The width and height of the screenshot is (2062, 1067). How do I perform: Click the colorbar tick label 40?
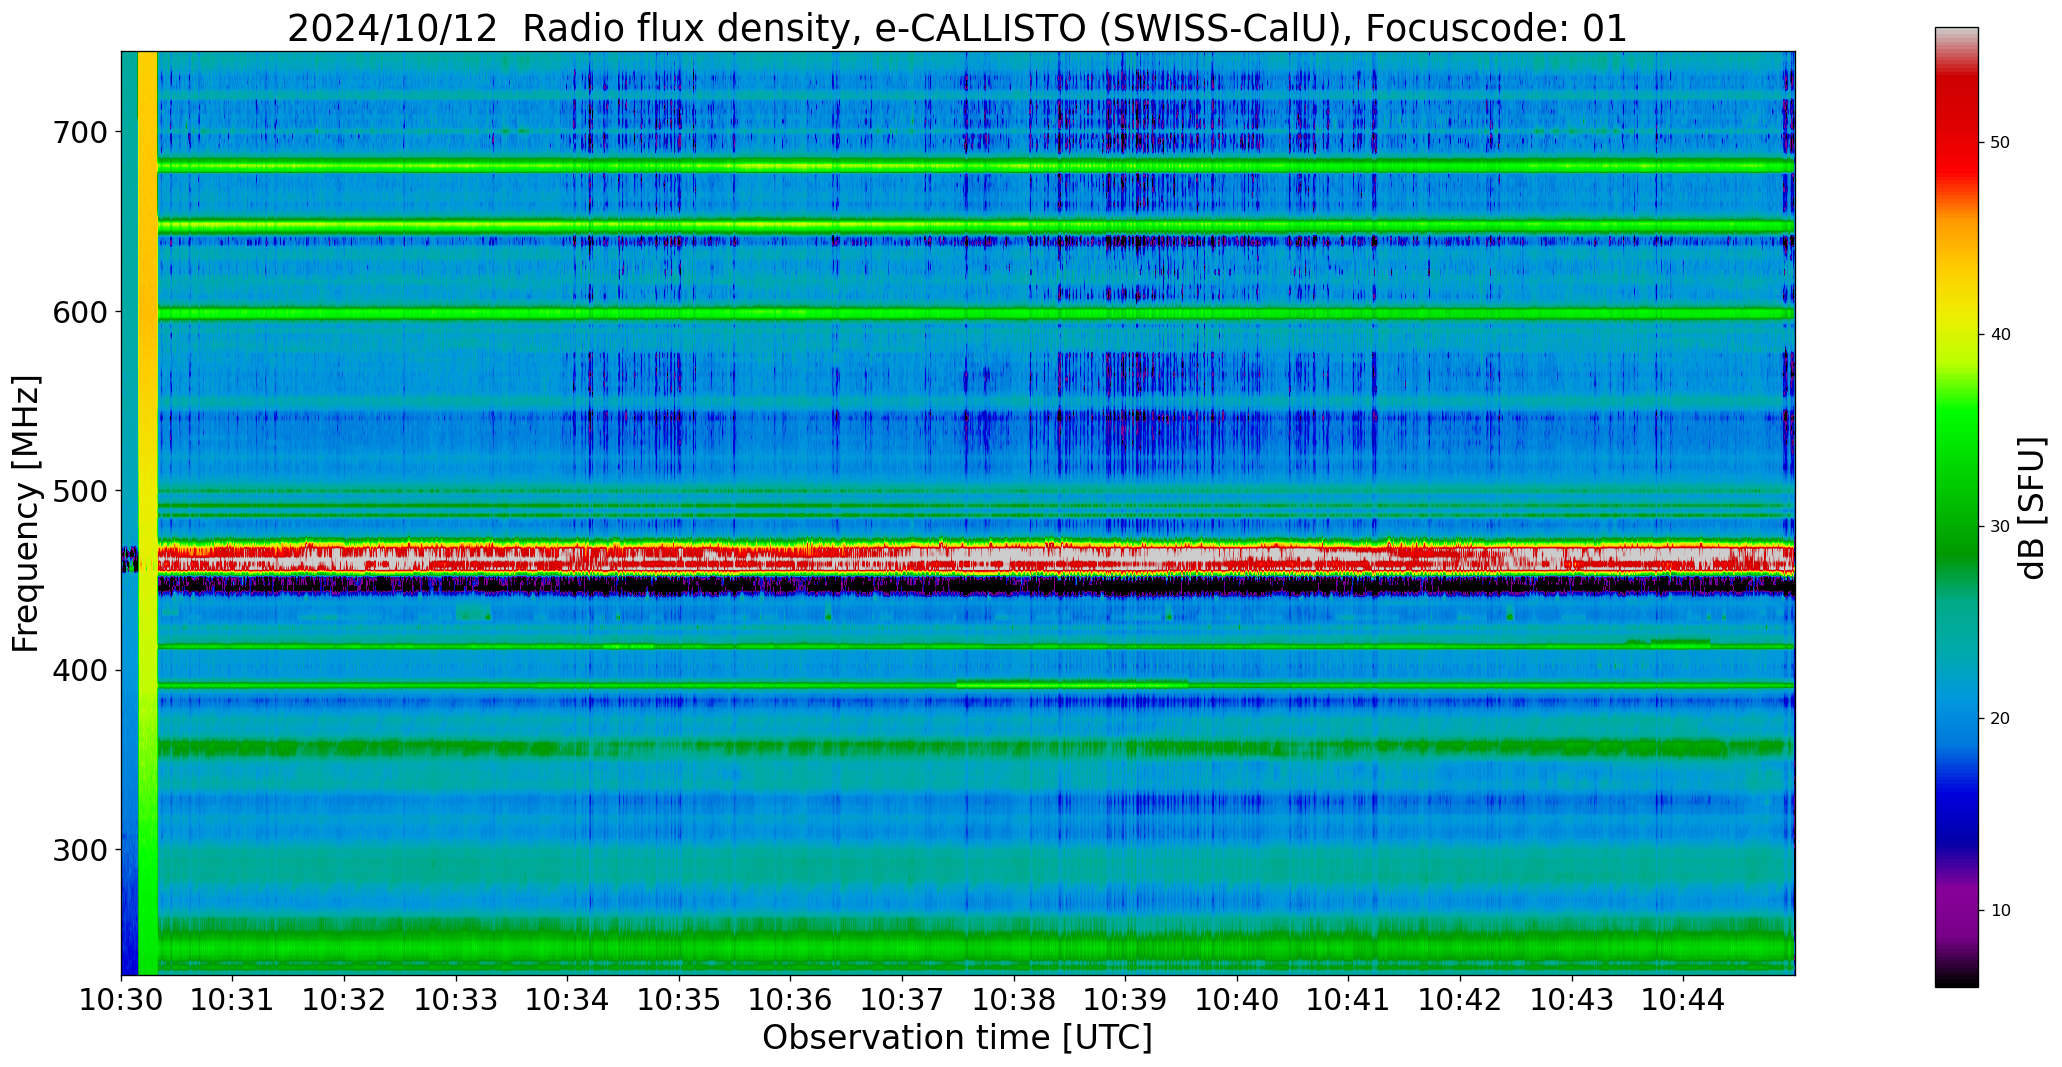tap(2000, 335)
